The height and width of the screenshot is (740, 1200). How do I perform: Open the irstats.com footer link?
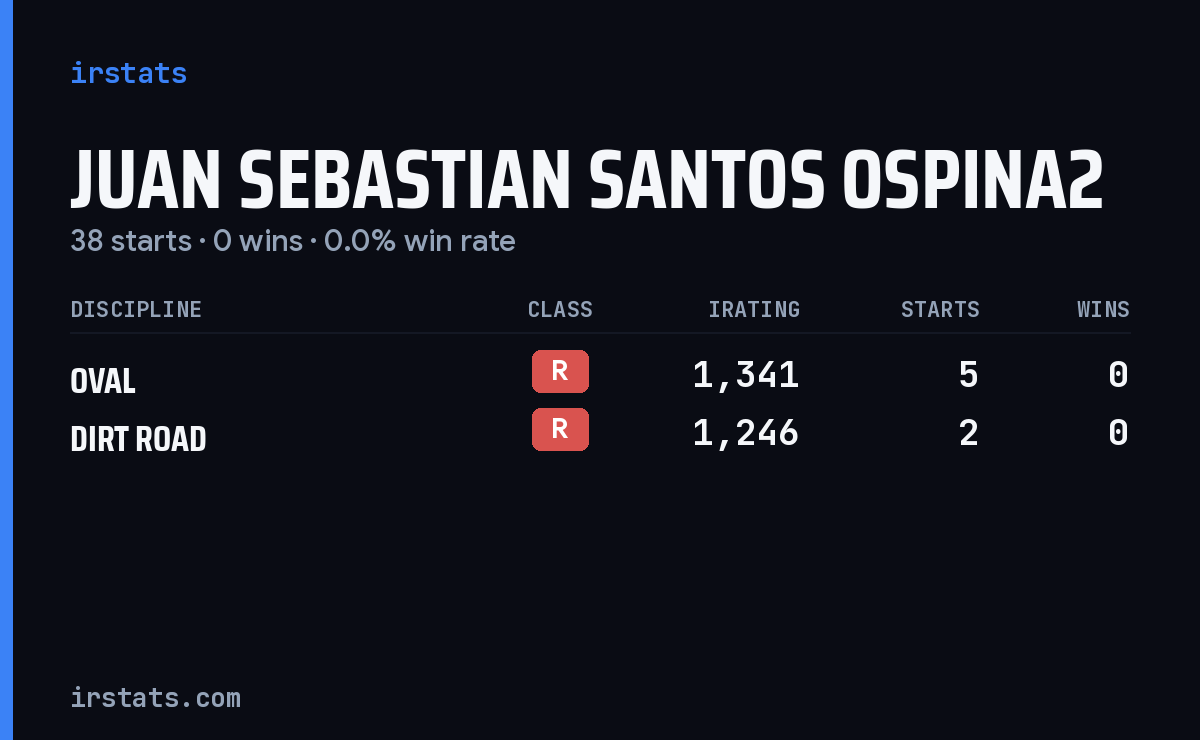click(x=155, y=697)
